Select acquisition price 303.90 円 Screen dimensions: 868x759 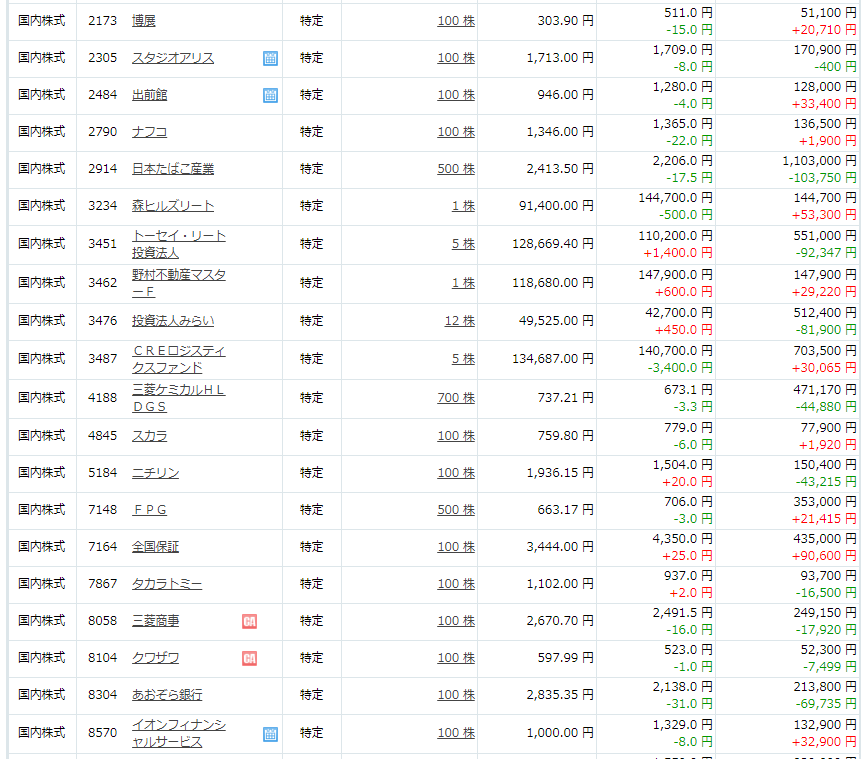(565, 21)
